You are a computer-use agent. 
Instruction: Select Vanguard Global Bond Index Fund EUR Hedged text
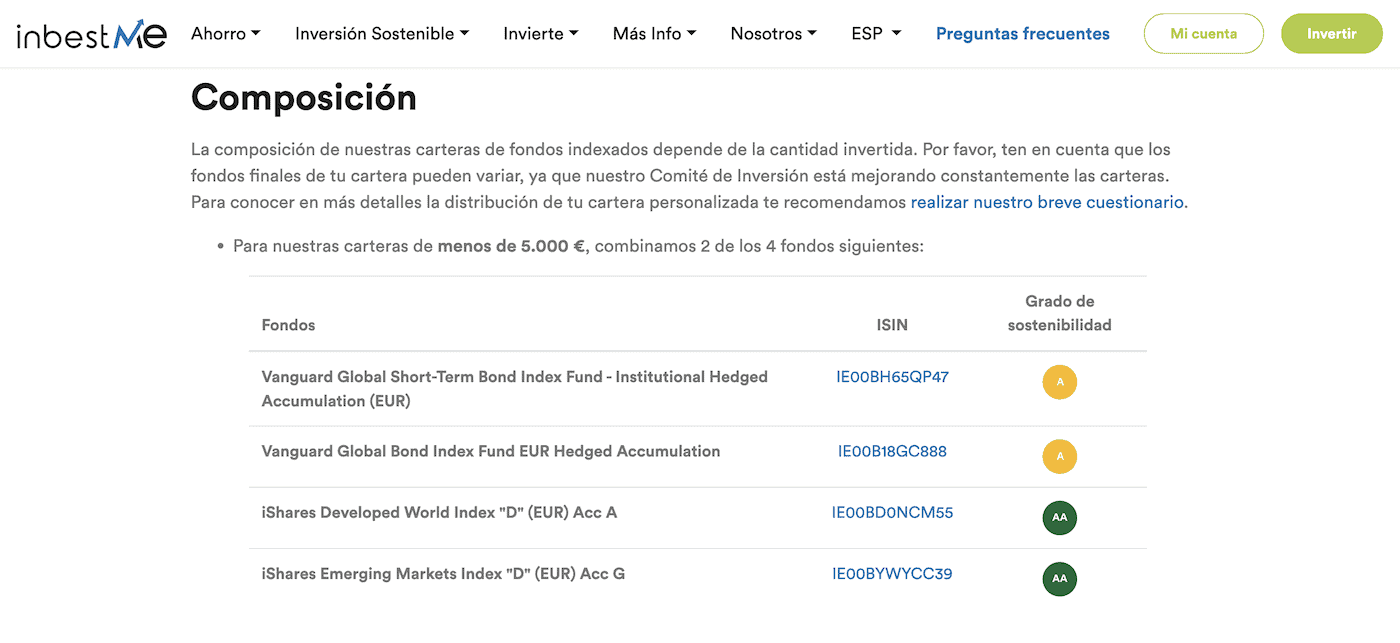pyautogui.click(x=491, y=451)
